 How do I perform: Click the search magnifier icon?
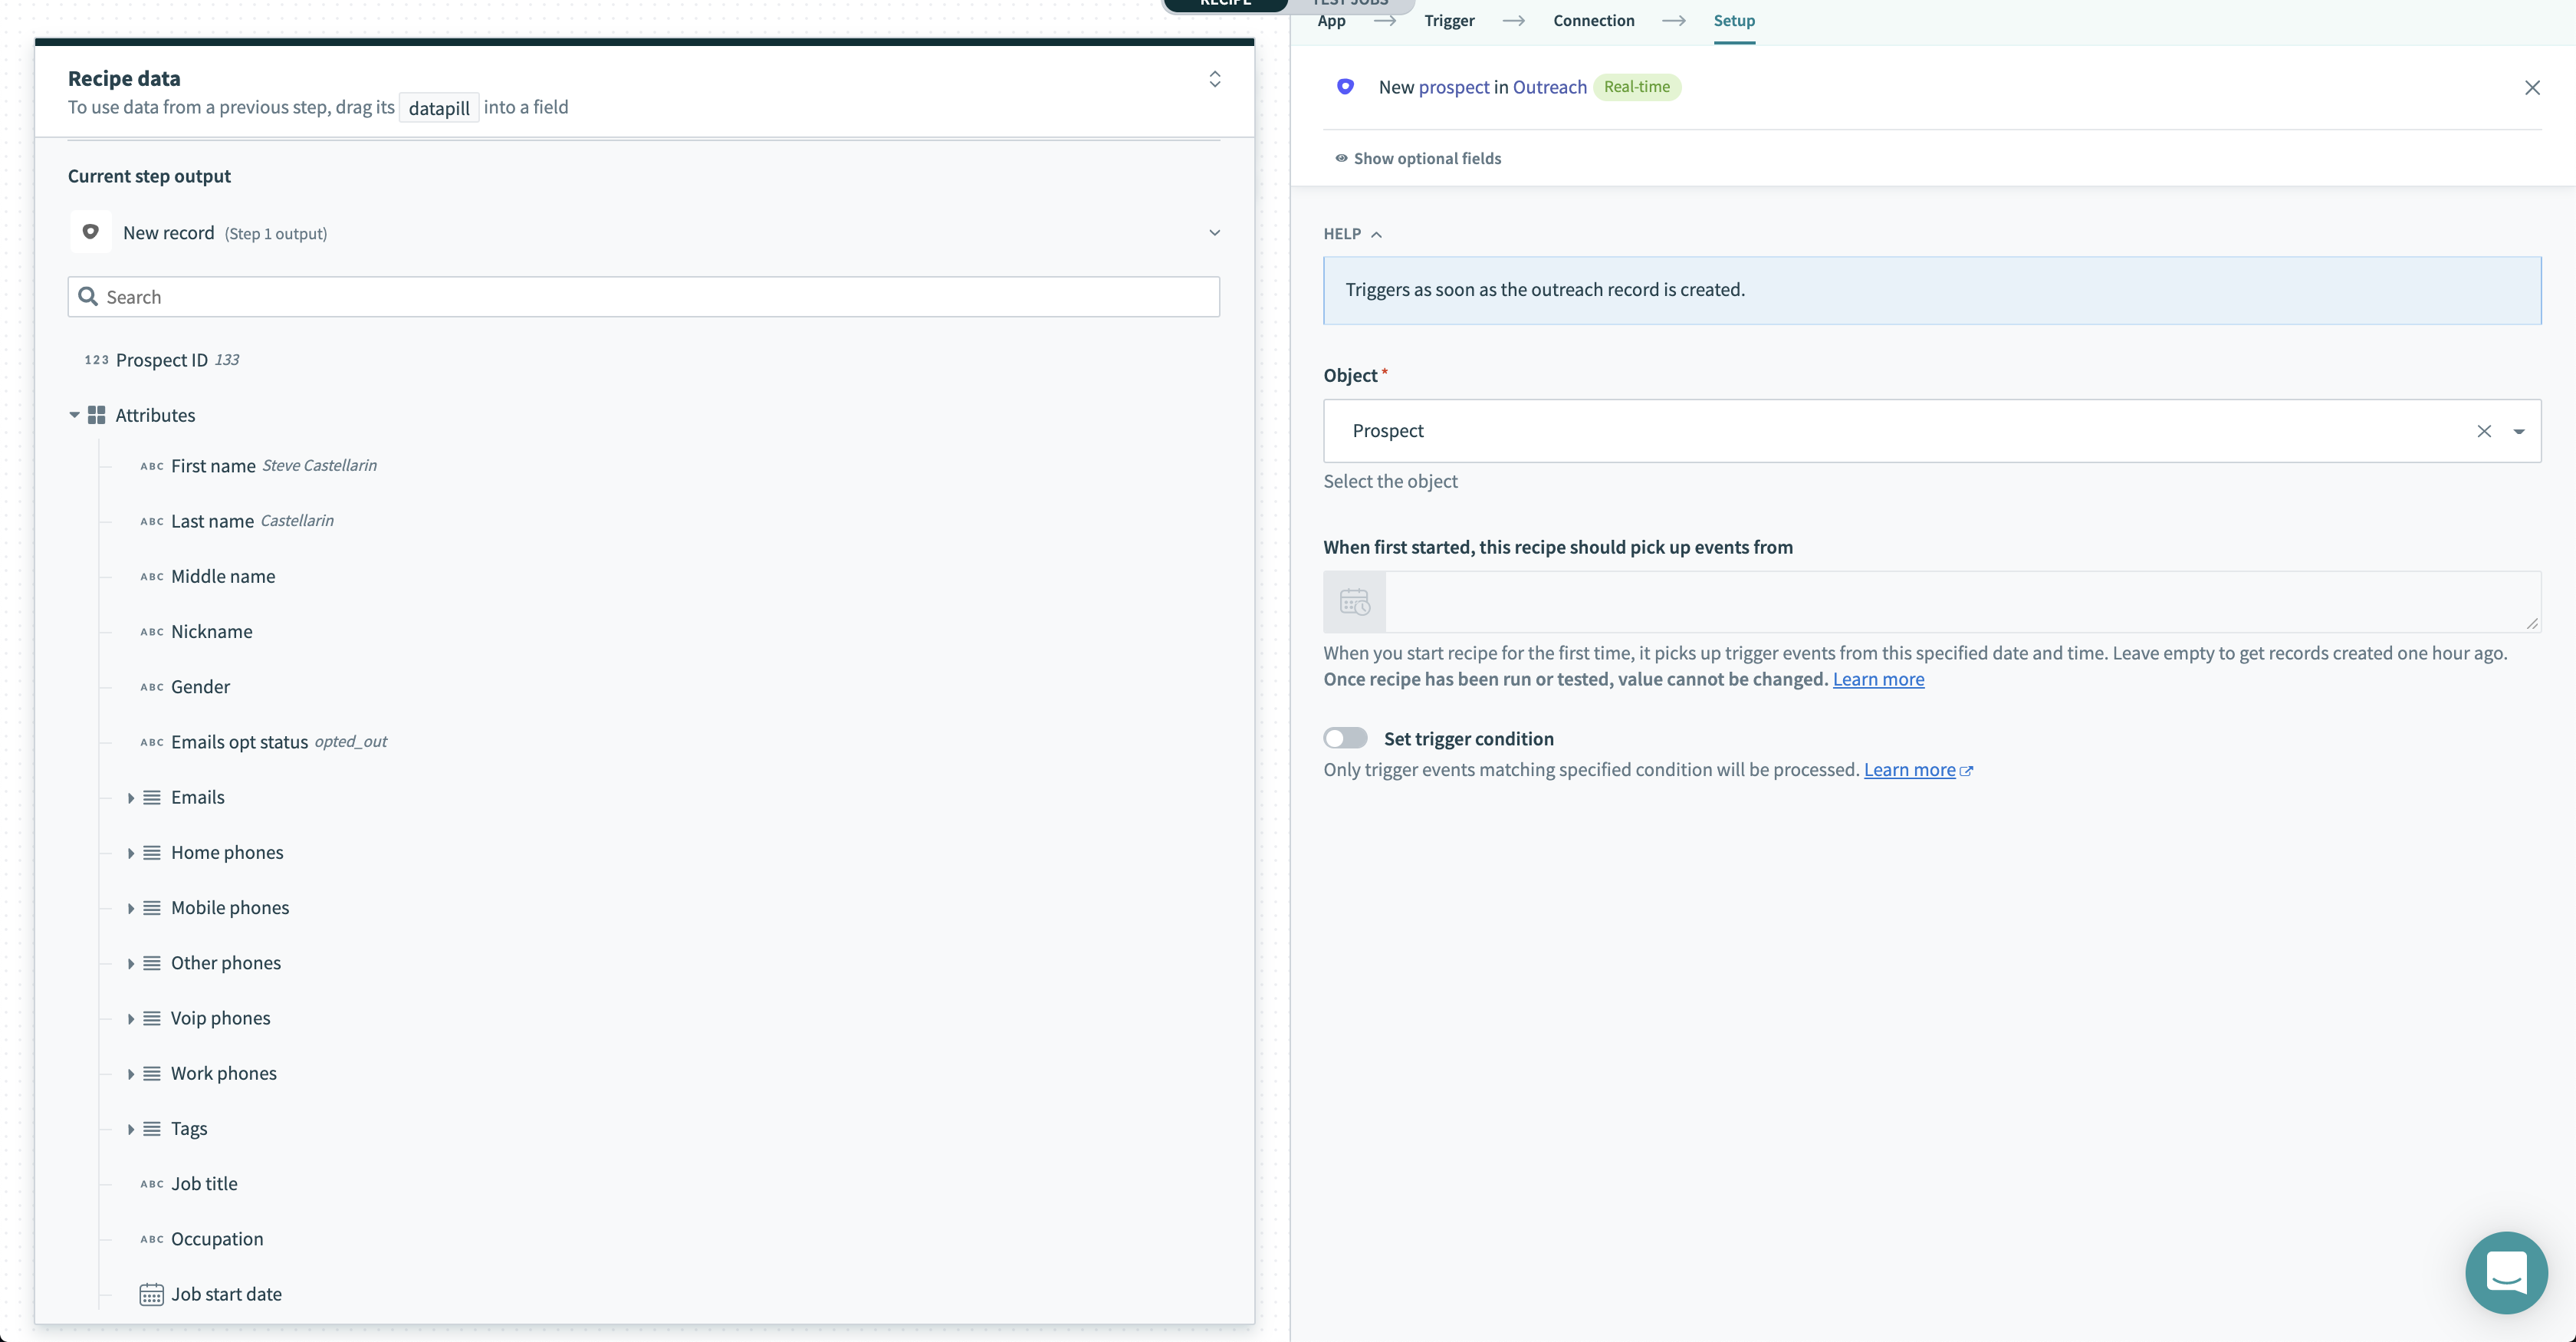pyautogui.click(x=88, y=297)
